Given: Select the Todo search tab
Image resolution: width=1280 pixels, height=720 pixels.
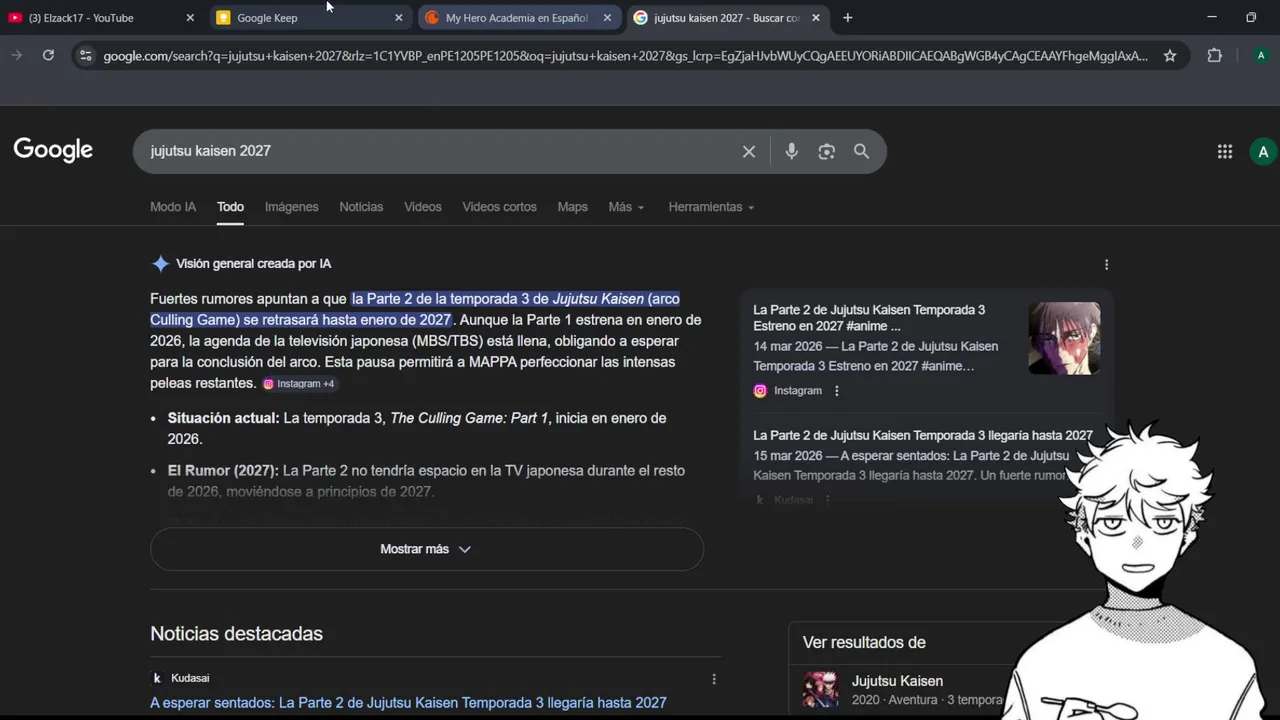Looking at the screenshot, I should pos(230,207).
